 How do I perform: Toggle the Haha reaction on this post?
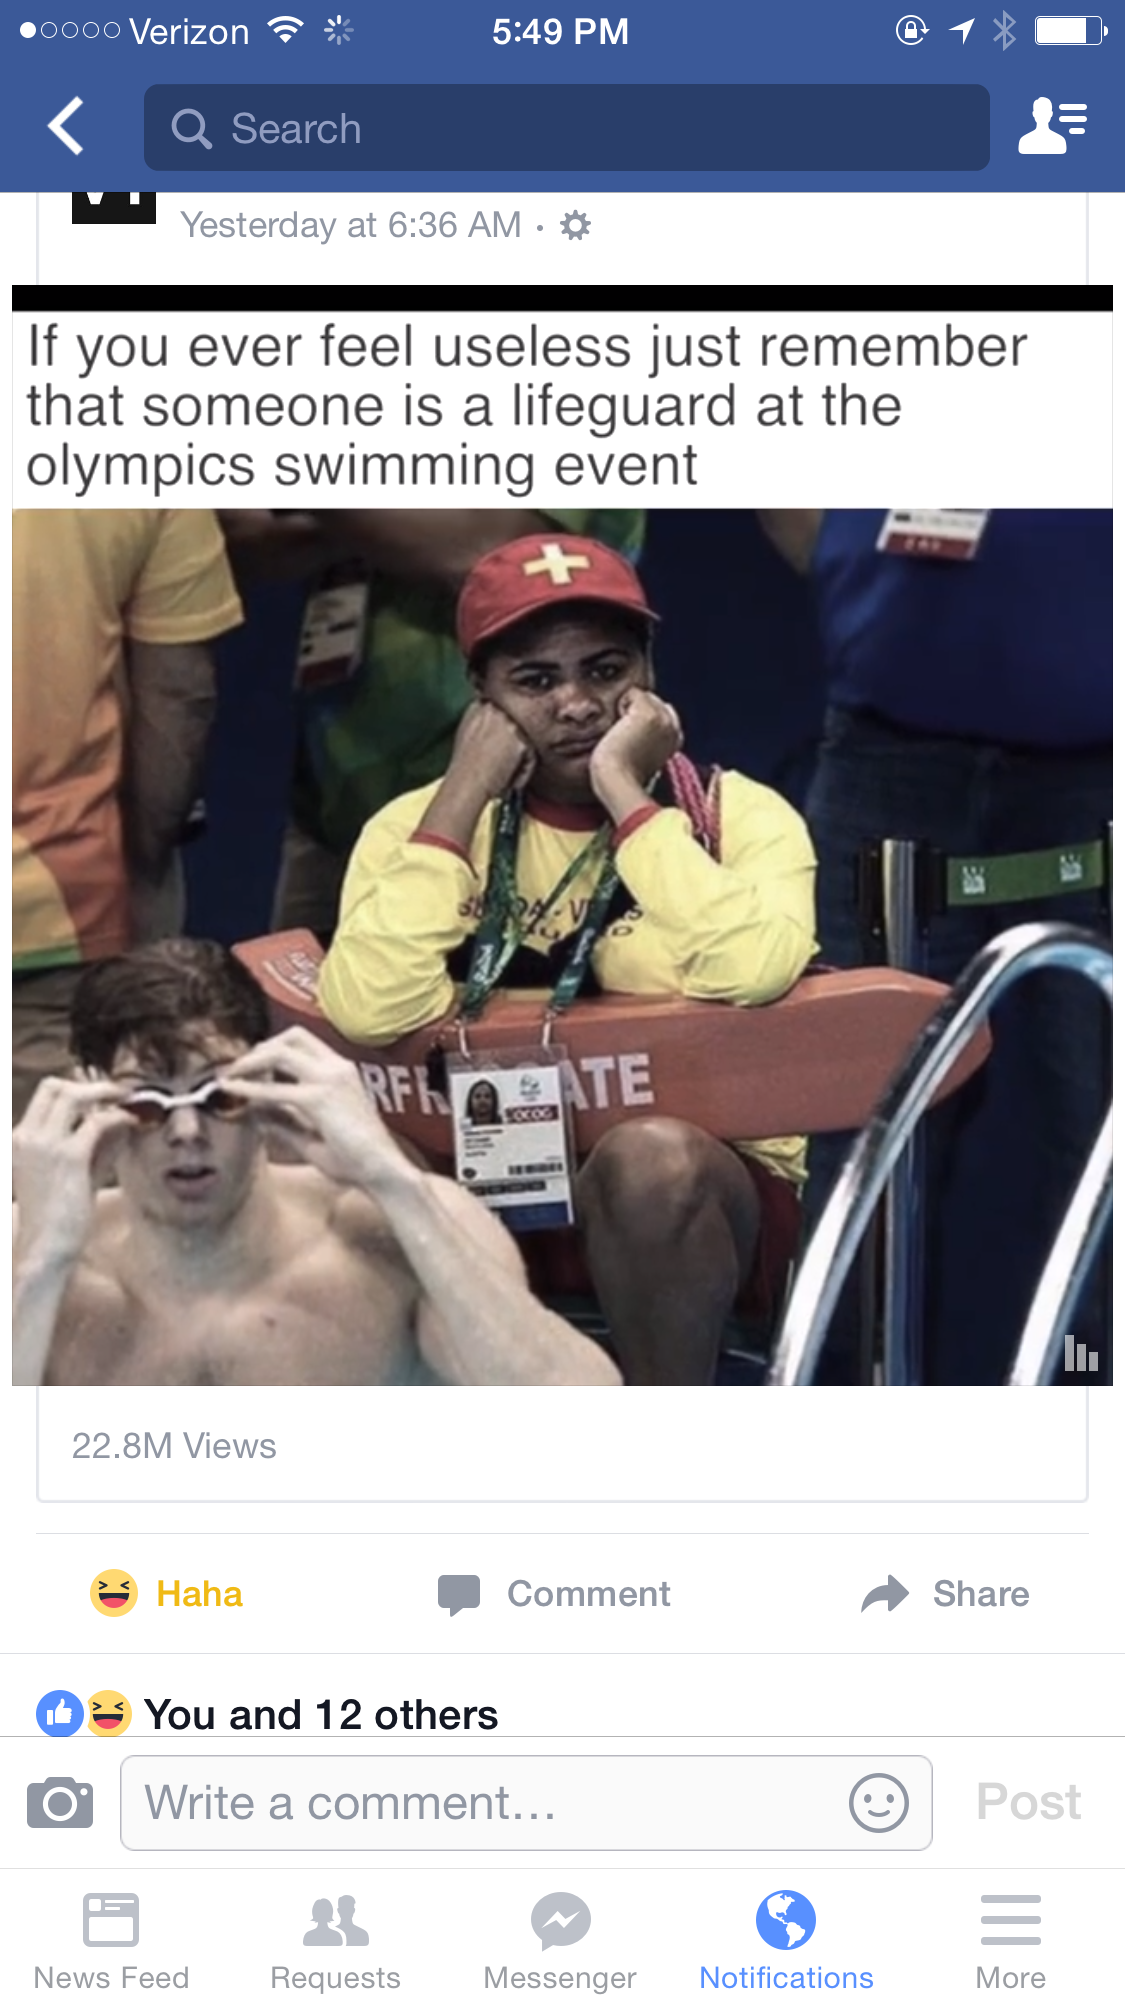click(167, 1593)
